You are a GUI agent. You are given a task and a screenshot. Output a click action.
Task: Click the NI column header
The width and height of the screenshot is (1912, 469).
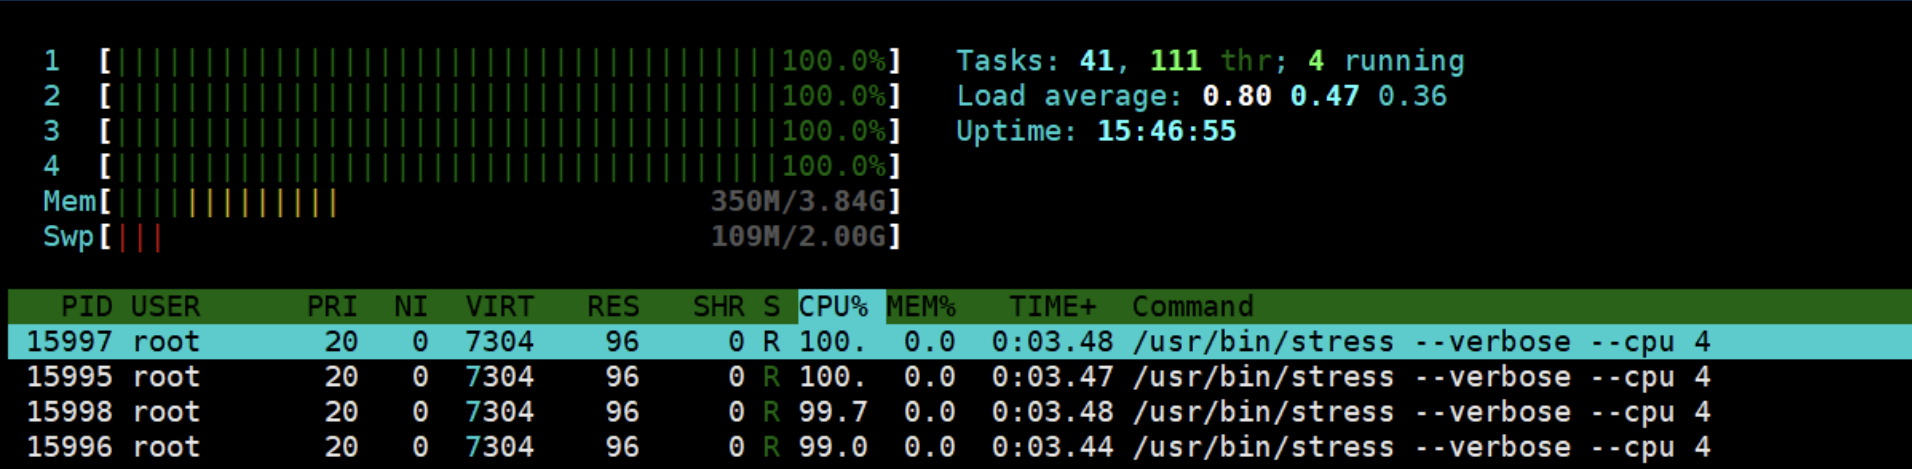410,306
